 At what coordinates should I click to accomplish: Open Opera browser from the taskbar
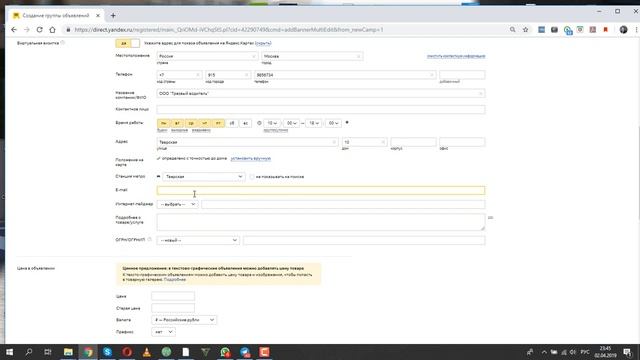tap(127, 352)
